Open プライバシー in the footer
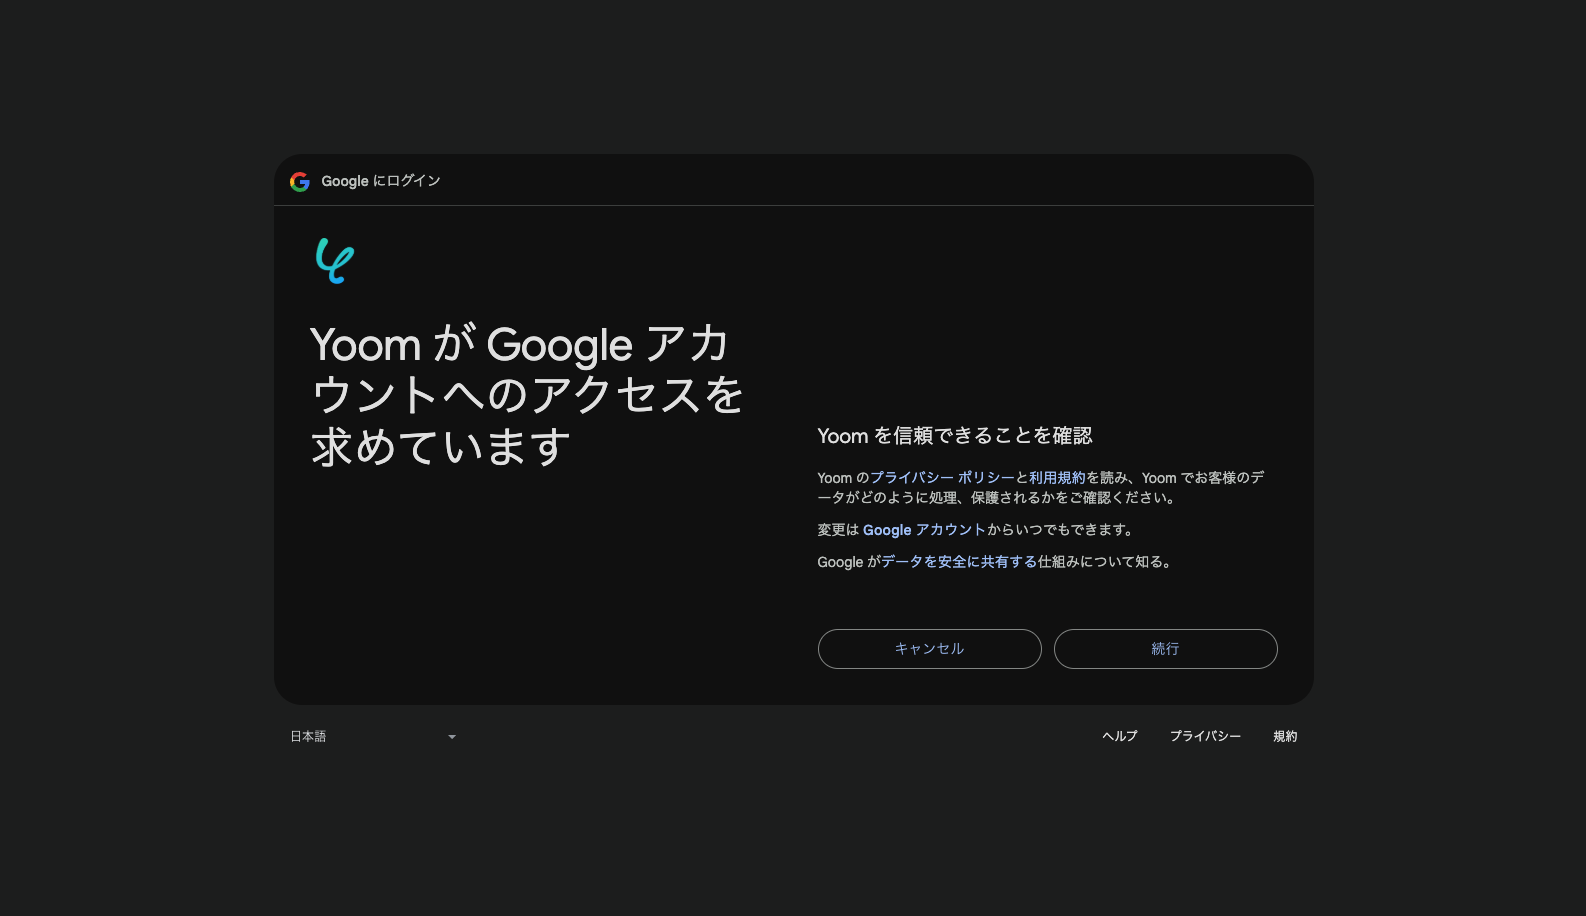The image size is (1586, 916). [x=1205, y=736]
